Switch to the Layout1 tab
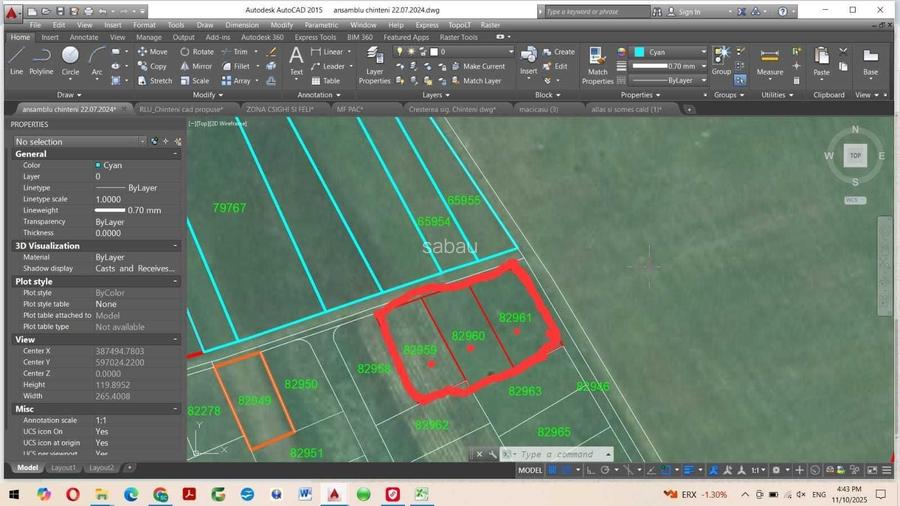This screenshot has height=506, width=900. click(x=64, y=467)
